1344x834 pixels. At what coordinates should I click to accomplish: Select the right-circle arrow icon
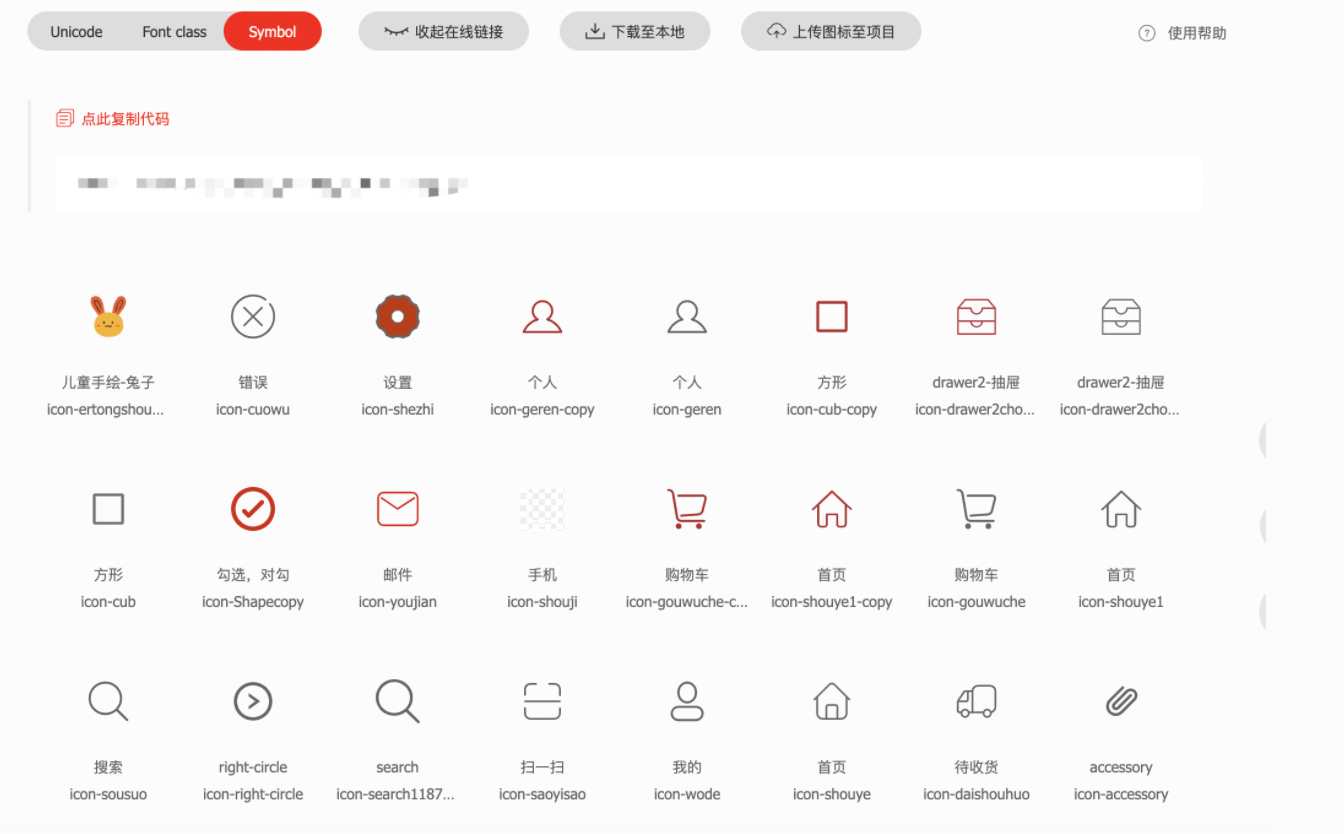(252, 700)
